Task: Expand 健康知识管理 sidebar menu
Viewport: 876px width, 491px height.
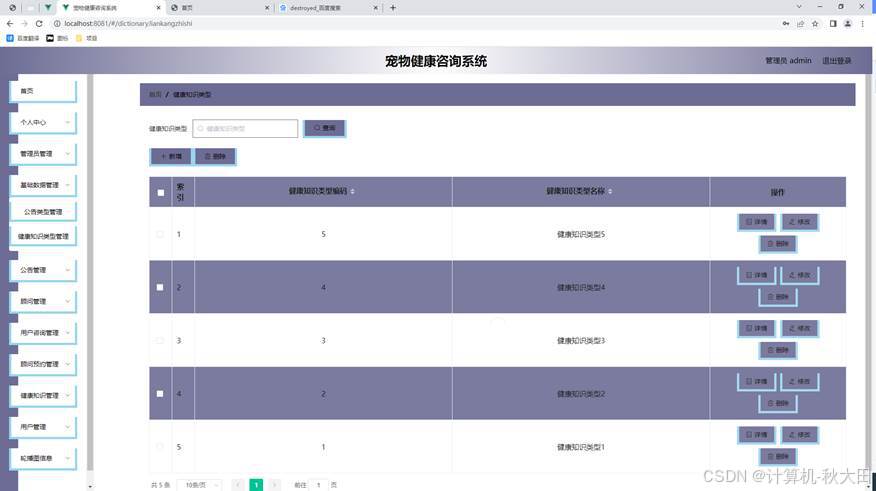Action: pos(43,395)
